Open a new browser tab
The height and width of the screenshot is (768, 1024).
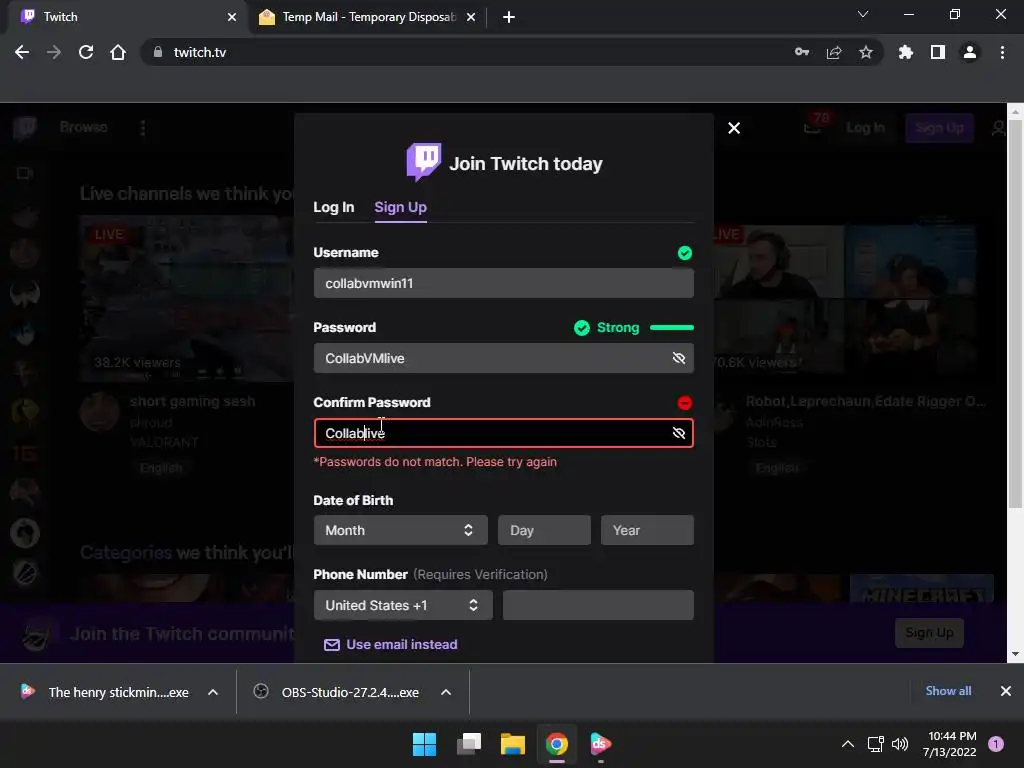pos(509,17)
